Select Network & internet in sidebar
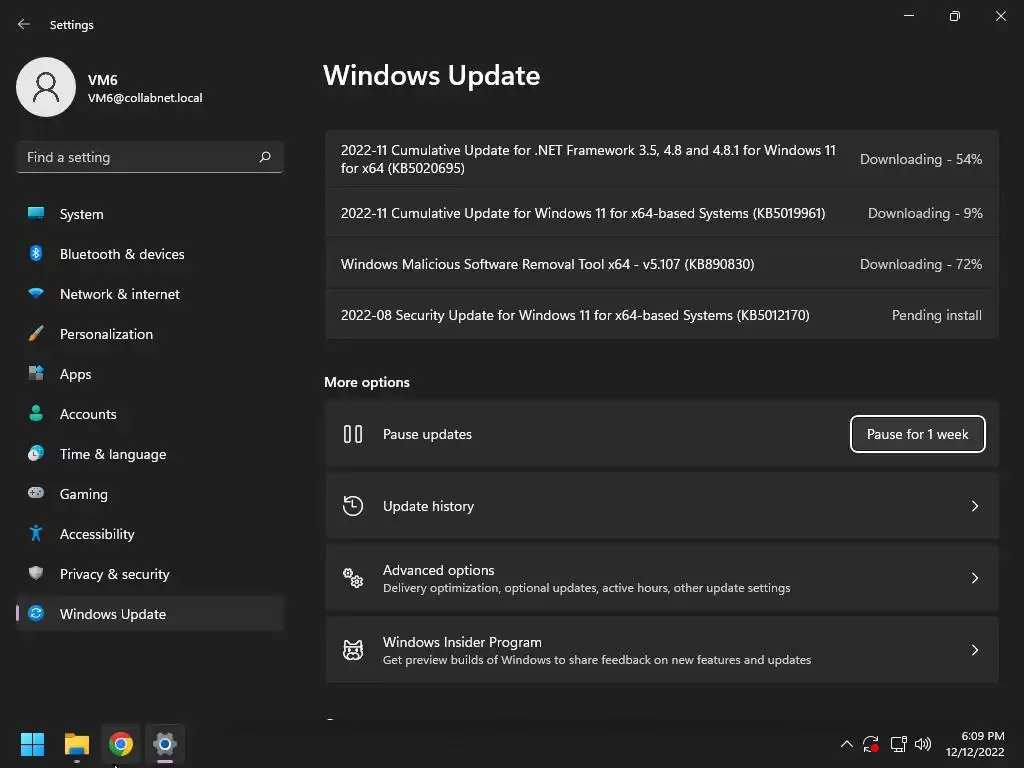This screenshot has height=768, width=1024. click(x=150, y=294)
